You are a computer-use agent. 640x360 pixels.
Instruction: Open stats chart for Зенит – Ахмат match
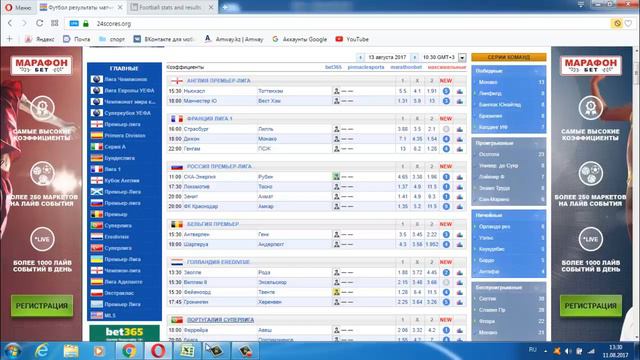(x=460, y=196)
